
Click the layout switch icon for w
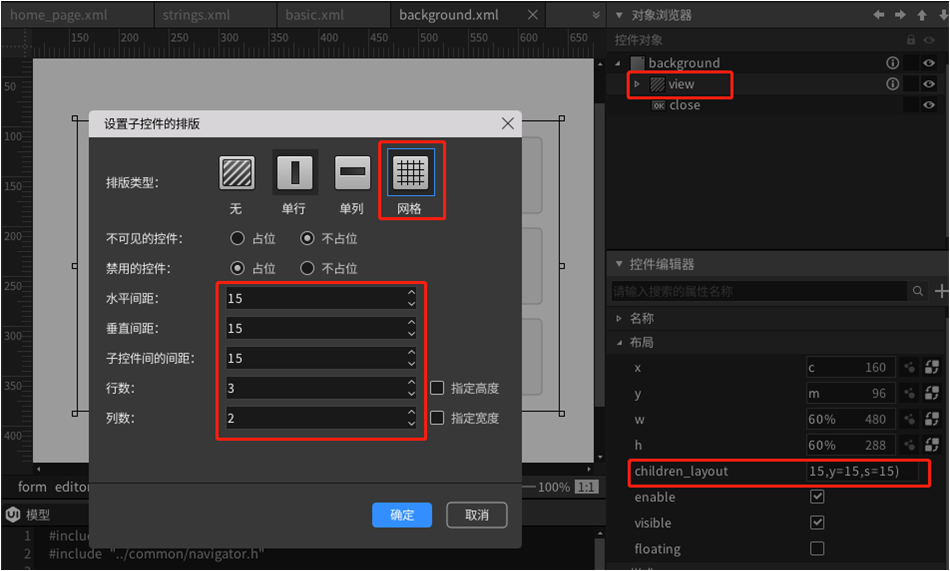[932, 419]
